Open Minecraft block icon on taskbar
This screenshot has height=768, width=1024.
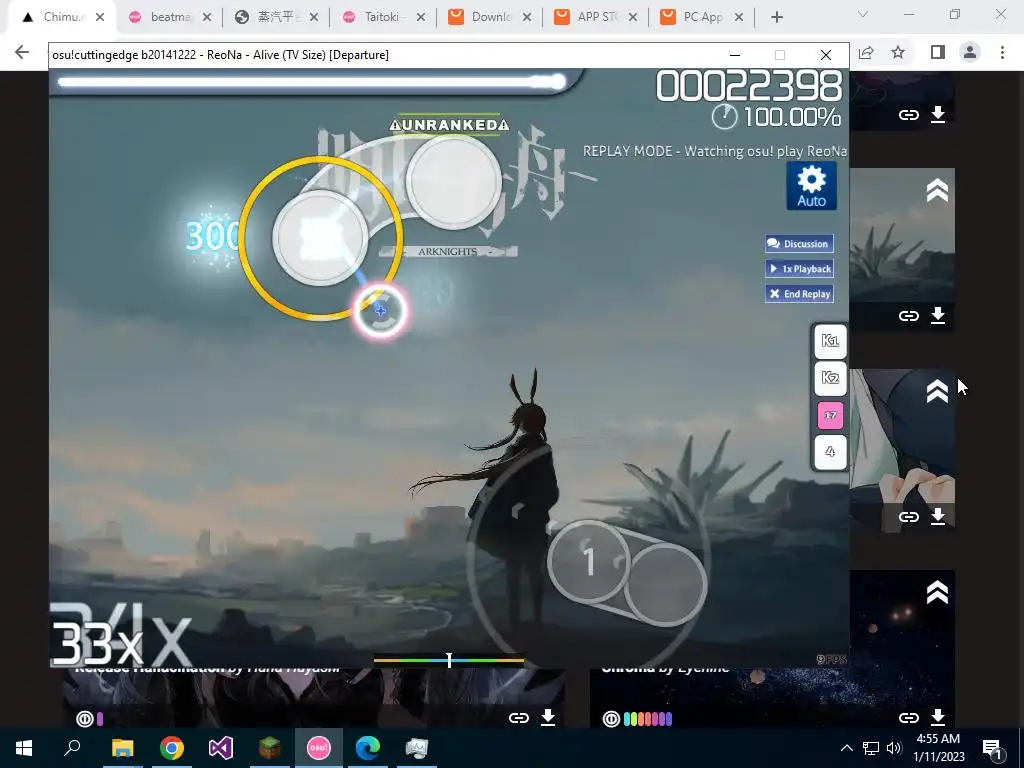tap(270, 748)
